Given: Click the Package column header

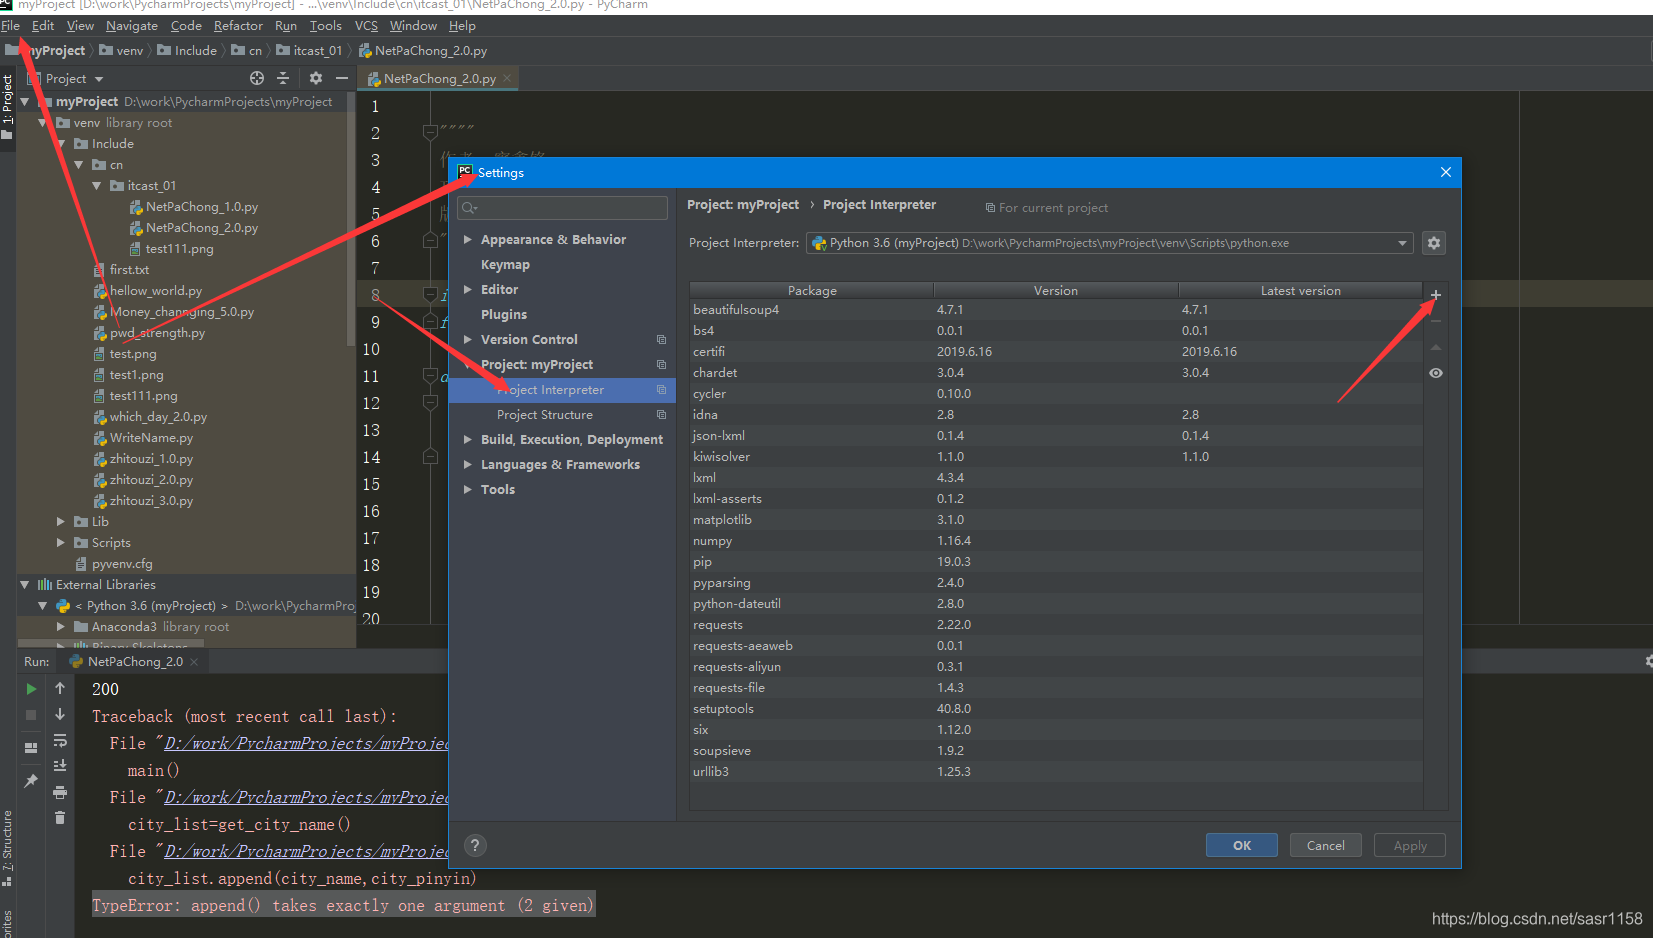Looking at the screenshot, I should [x=812, y=291].
